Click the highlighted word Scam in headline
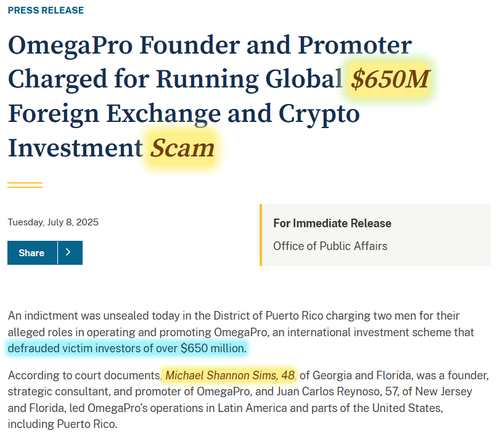 (x=182, y=148)
